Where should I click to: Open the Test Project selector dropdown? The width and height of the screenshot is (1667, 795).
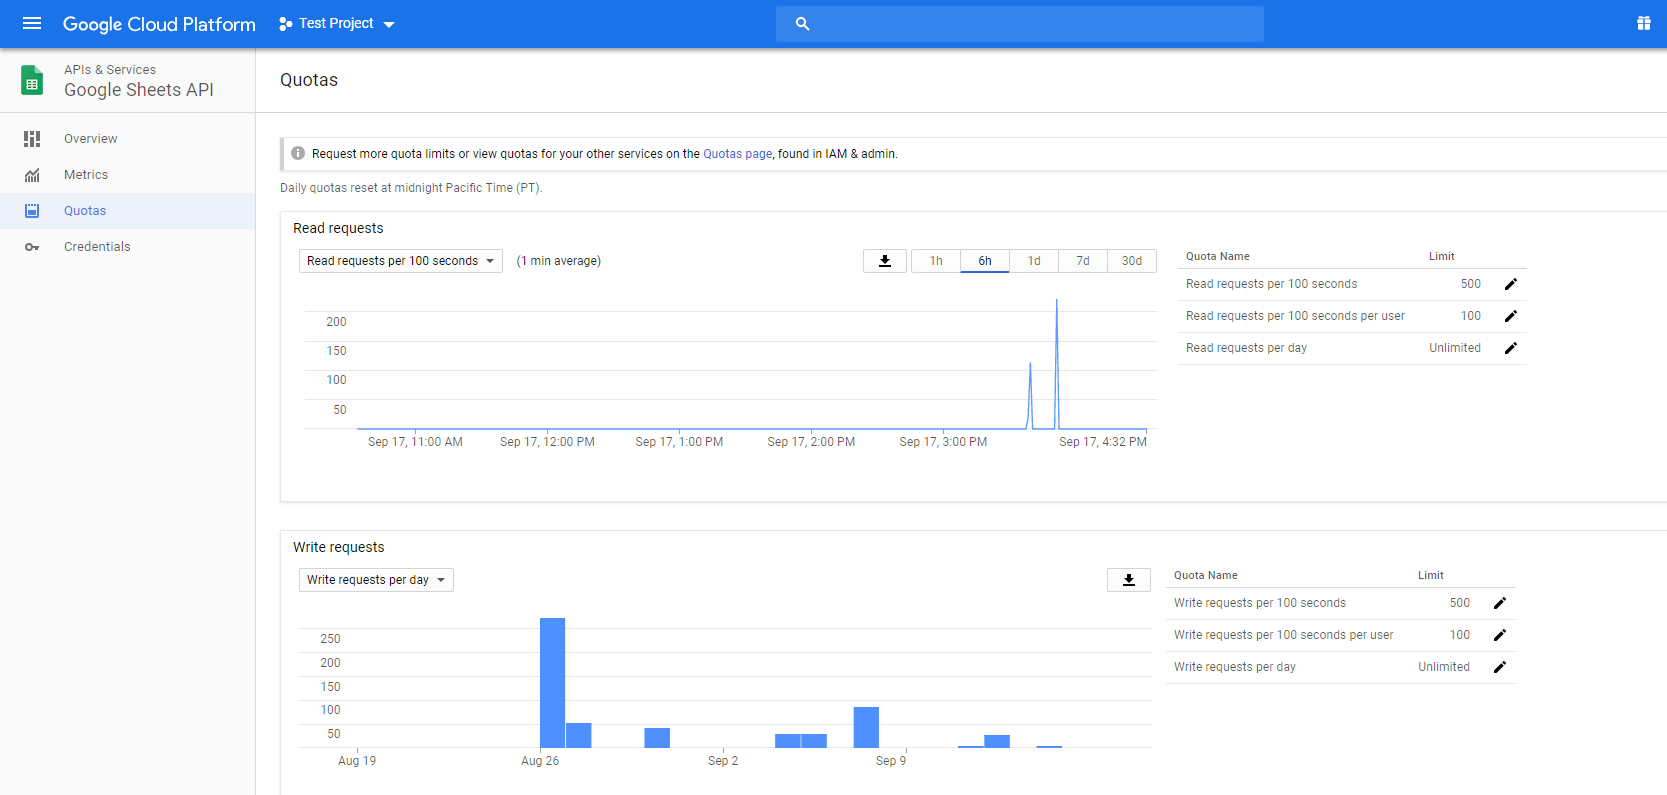(337, 23)
